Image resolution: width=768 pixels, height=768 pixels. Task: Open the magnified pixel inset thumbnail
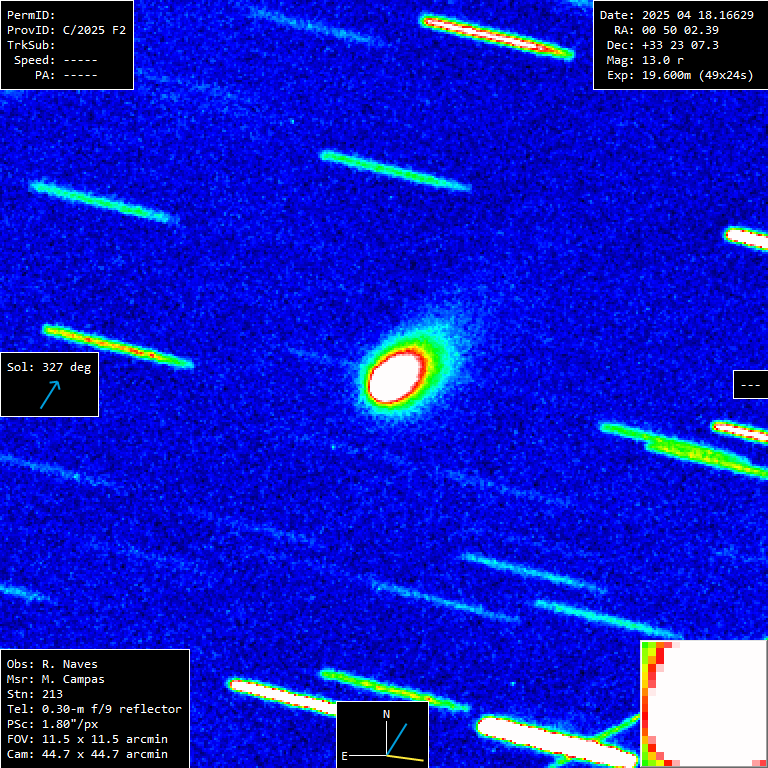(x=704, y=704)
